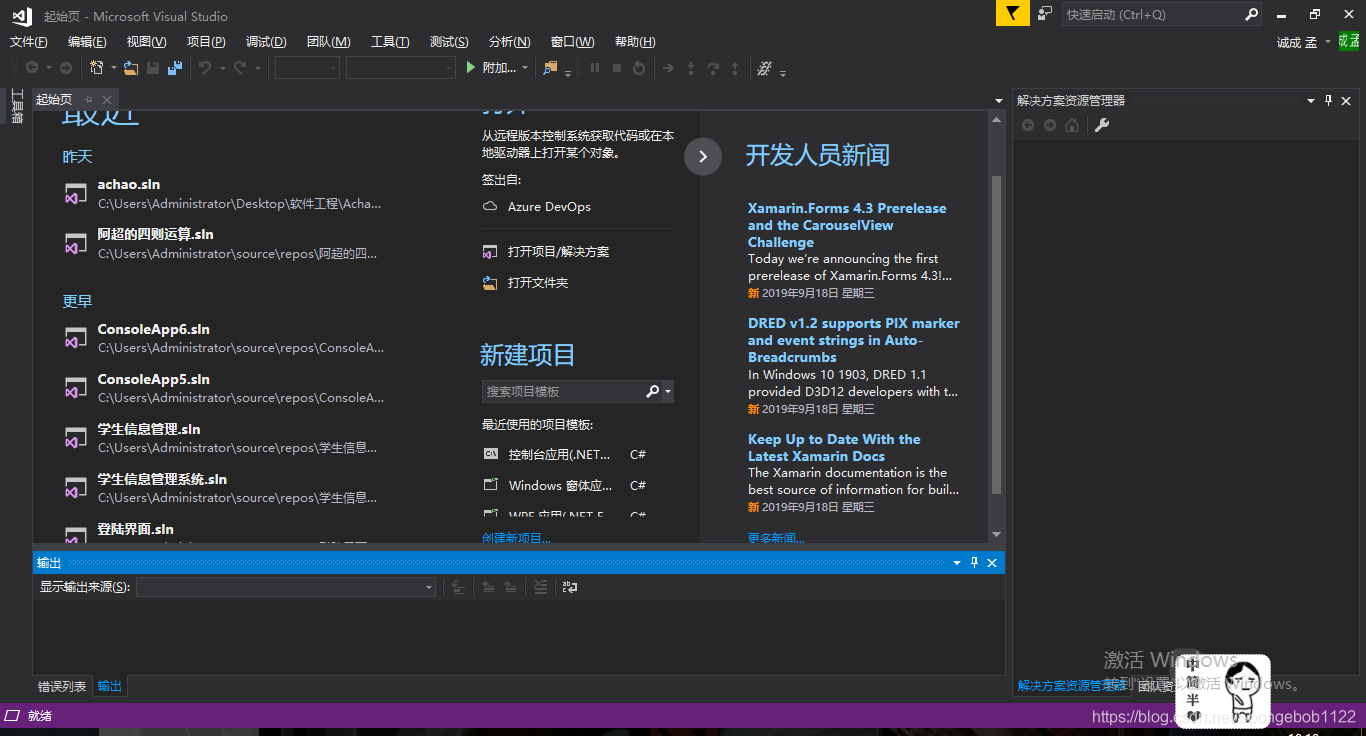Toggle auto-hide pin on Output panel
The height and width of the screenshot is (736, 1366).
[975, 563]
